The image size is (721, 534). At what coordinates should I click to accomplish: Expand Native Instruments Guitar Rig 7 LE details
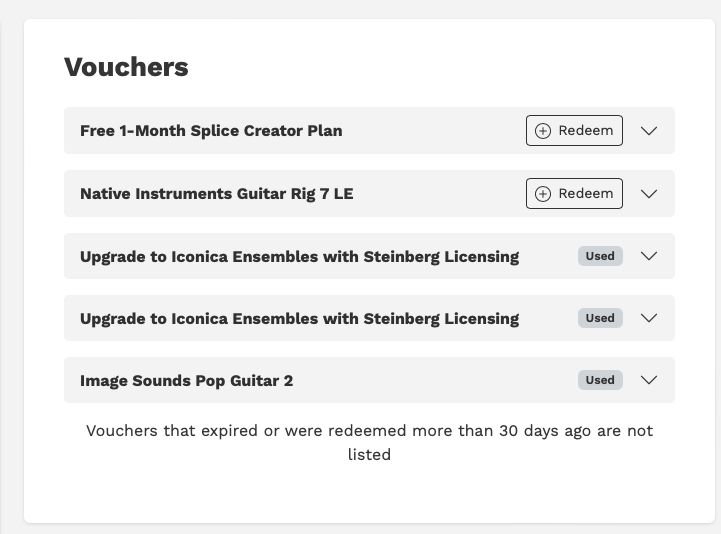click(649, 193)
